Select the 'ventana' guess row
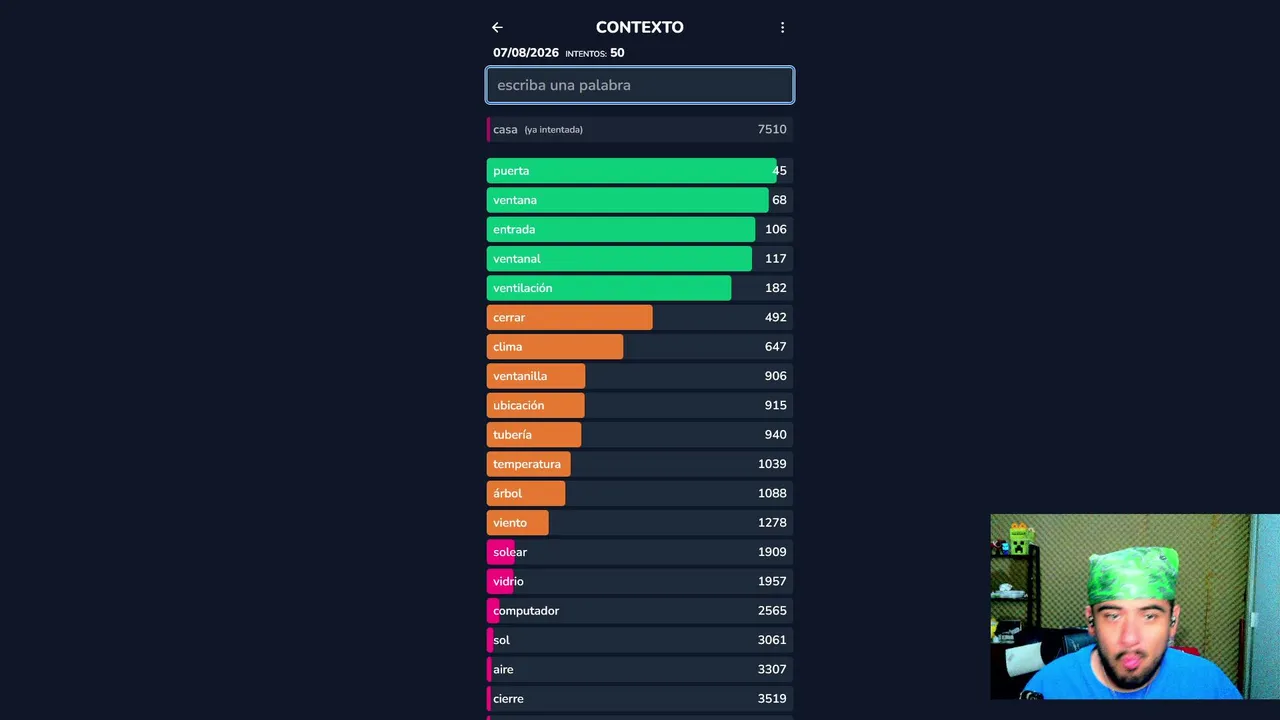Screen dimensions: 1280x720 click(640, 200)
